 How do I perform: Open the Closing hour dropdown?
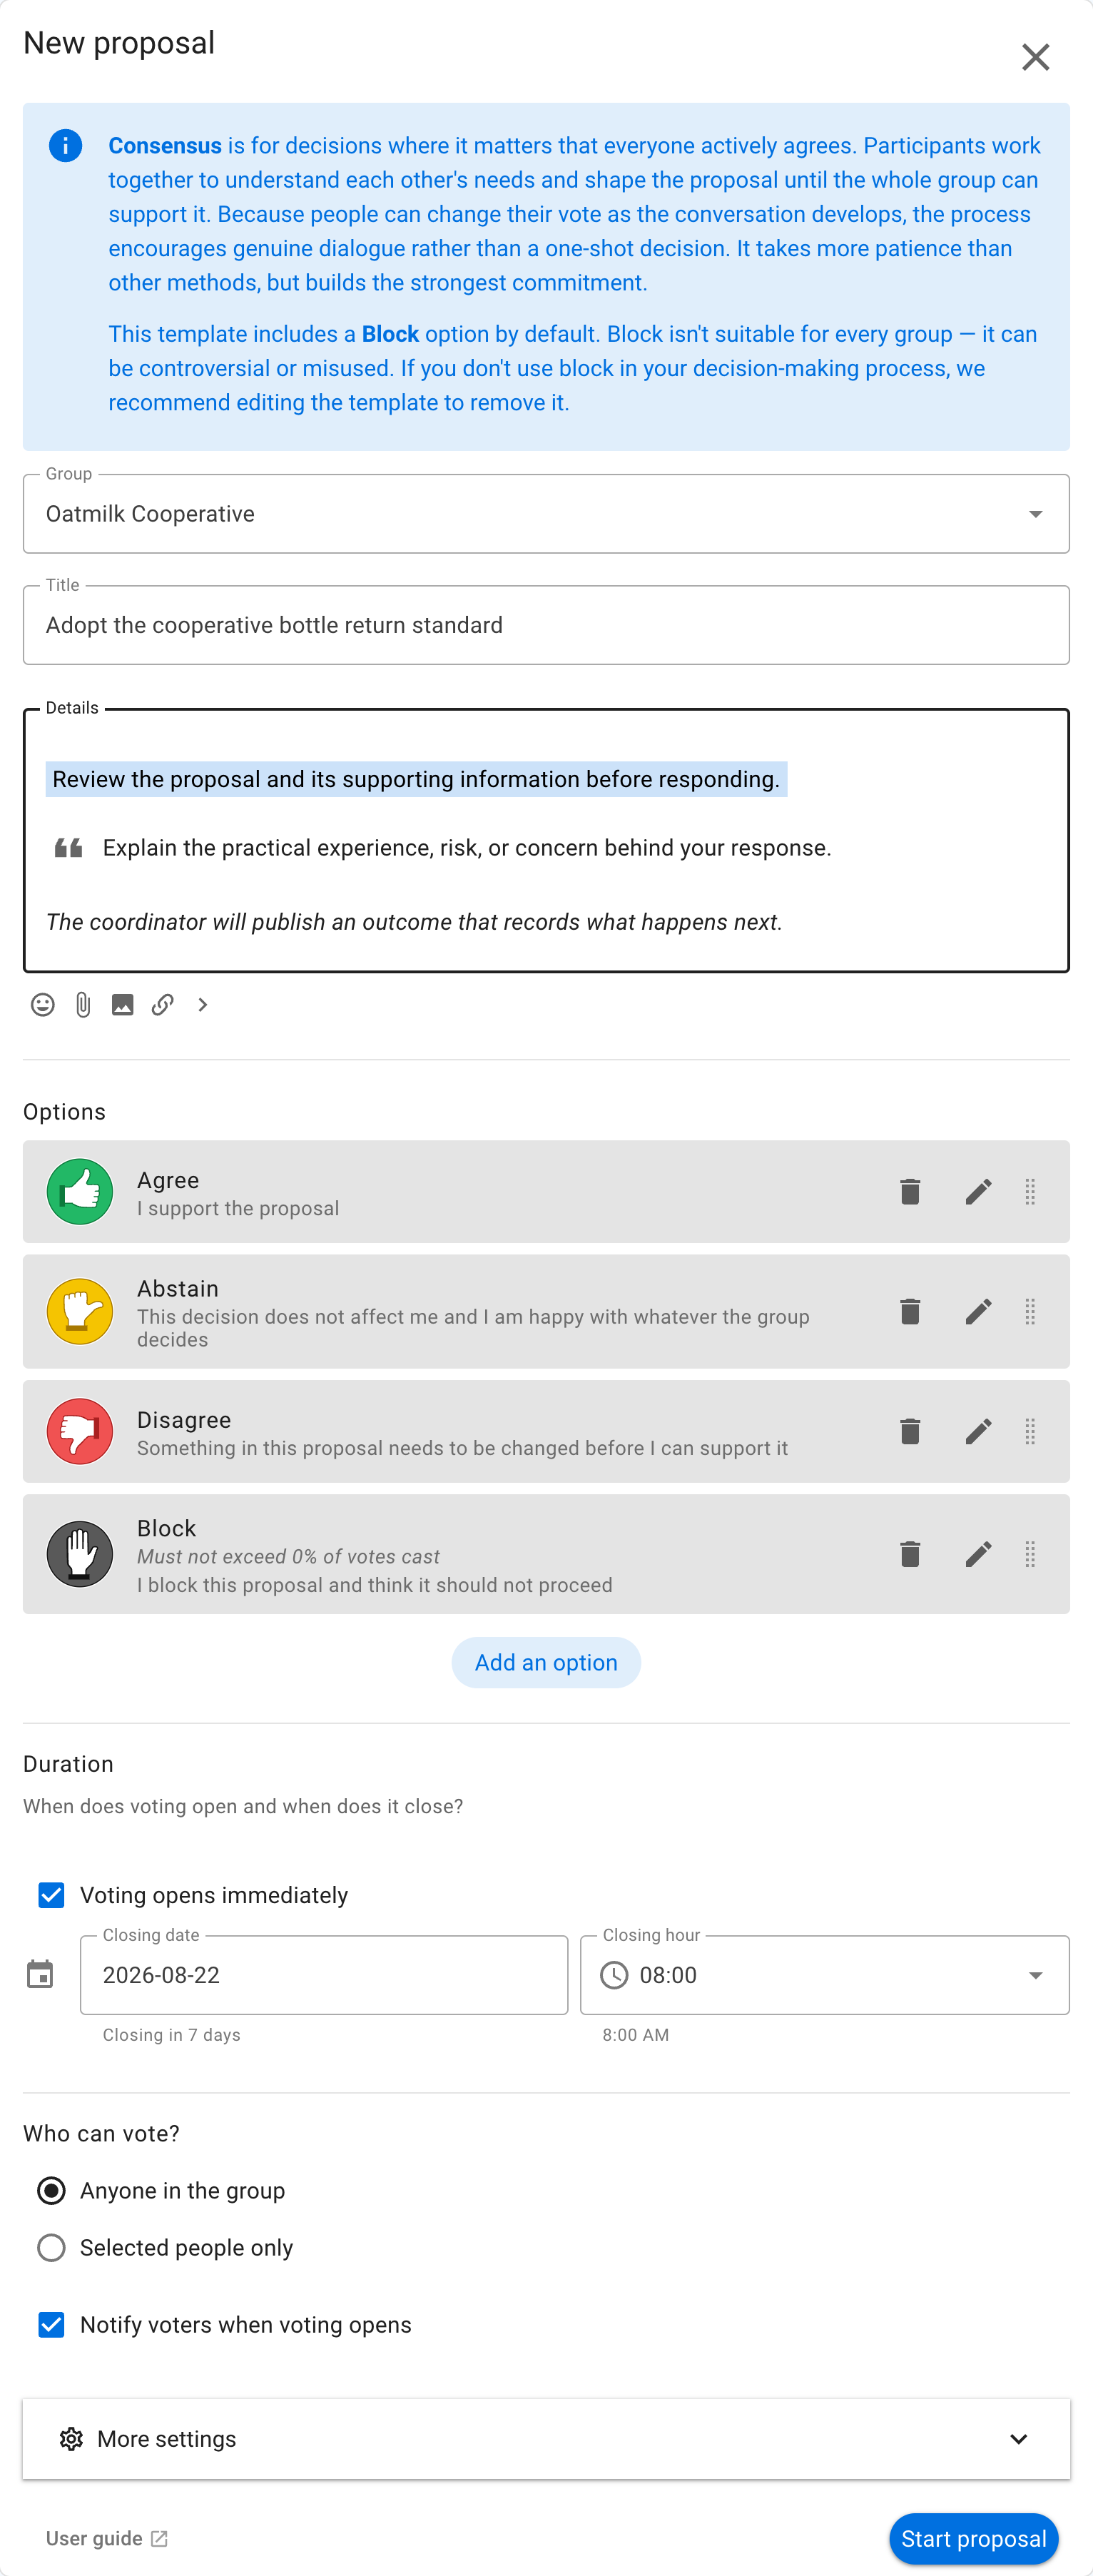[x=824, y=1974]
